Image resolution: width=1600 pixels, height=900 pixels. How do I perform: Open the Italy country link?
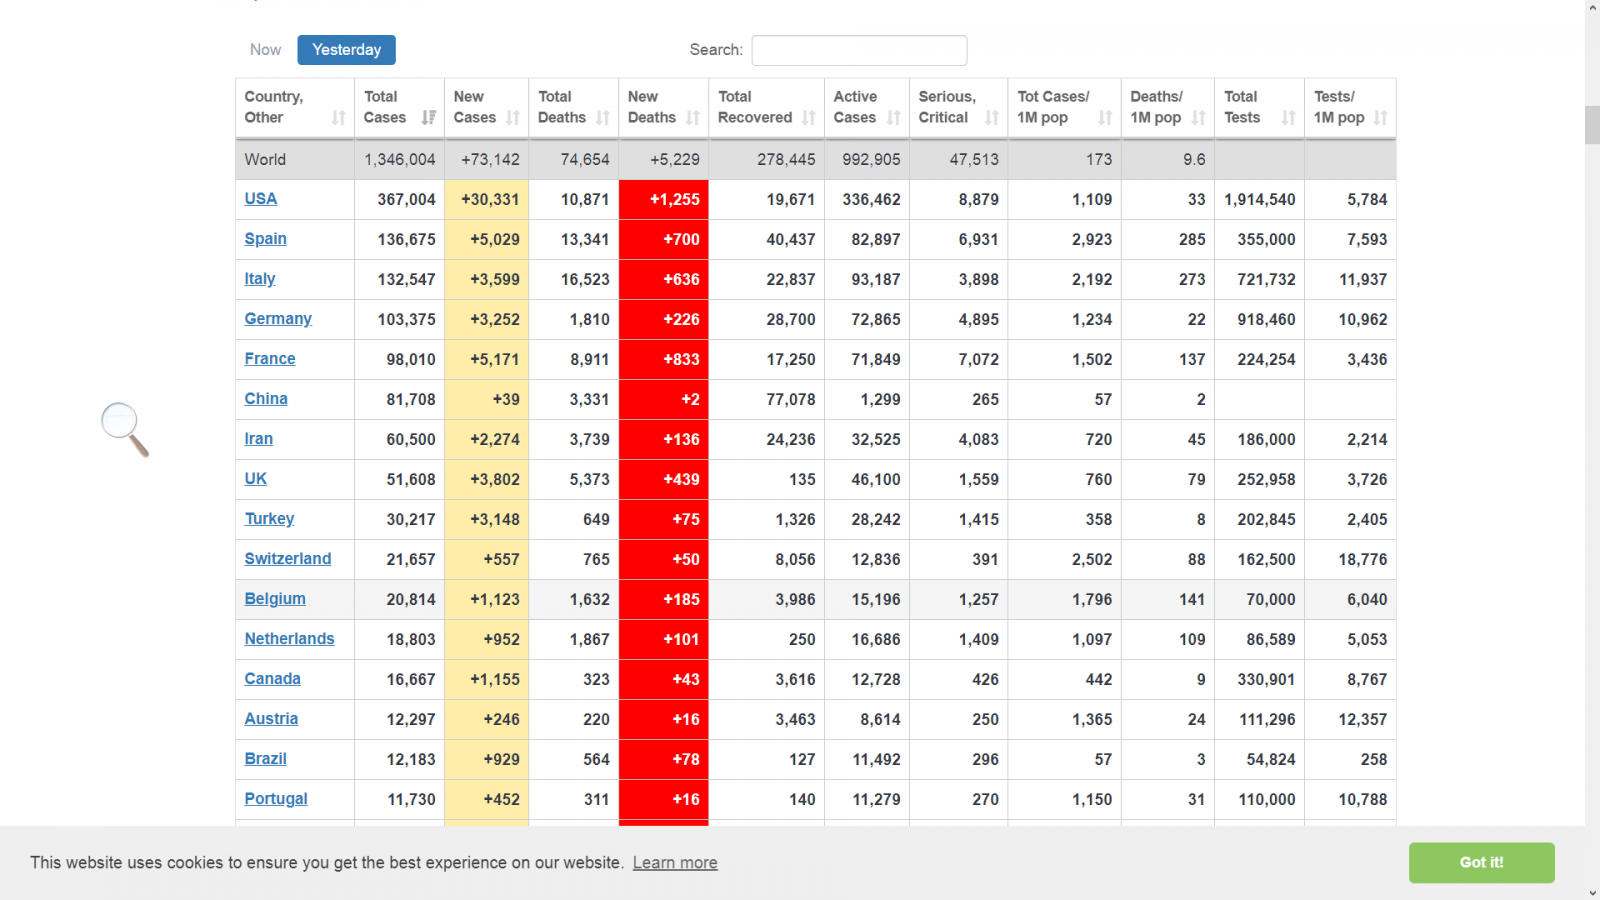pyautogui.click(x=260, y=279)
